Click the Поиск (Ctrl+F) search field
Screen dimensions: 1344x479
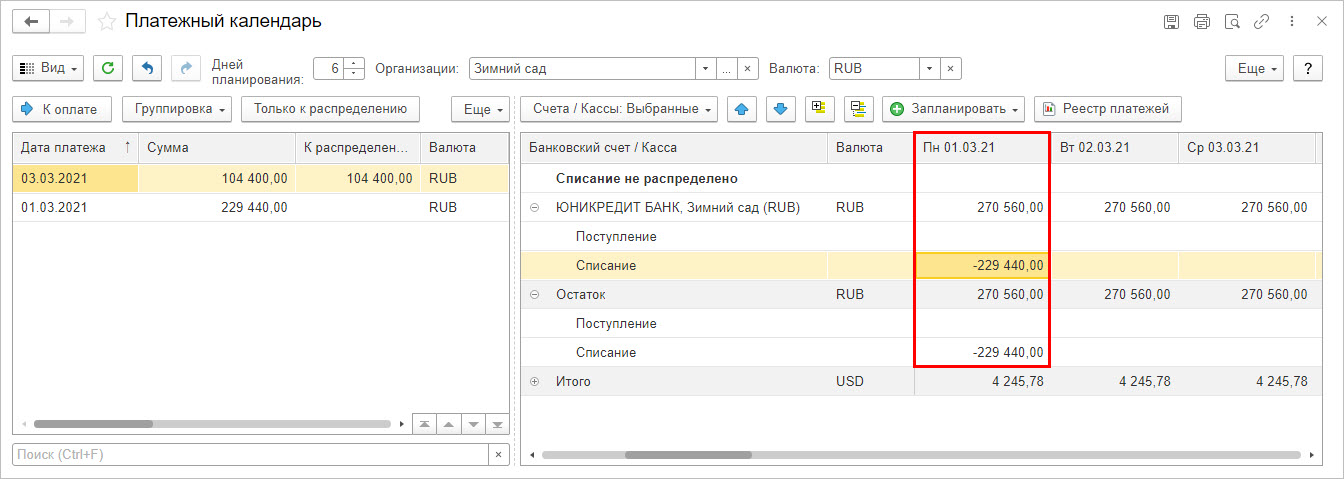pos(250,455)
